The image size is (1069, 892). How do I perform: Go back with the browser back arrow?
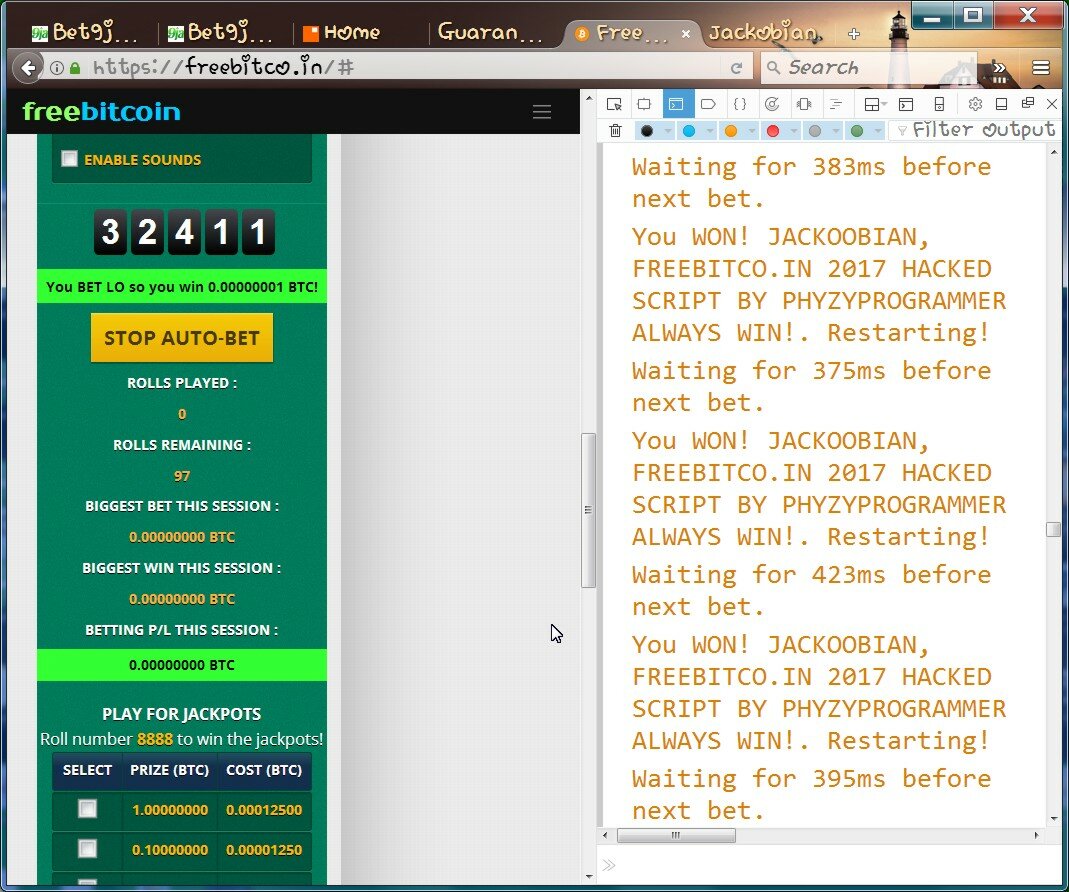click(x=27, y=68)
